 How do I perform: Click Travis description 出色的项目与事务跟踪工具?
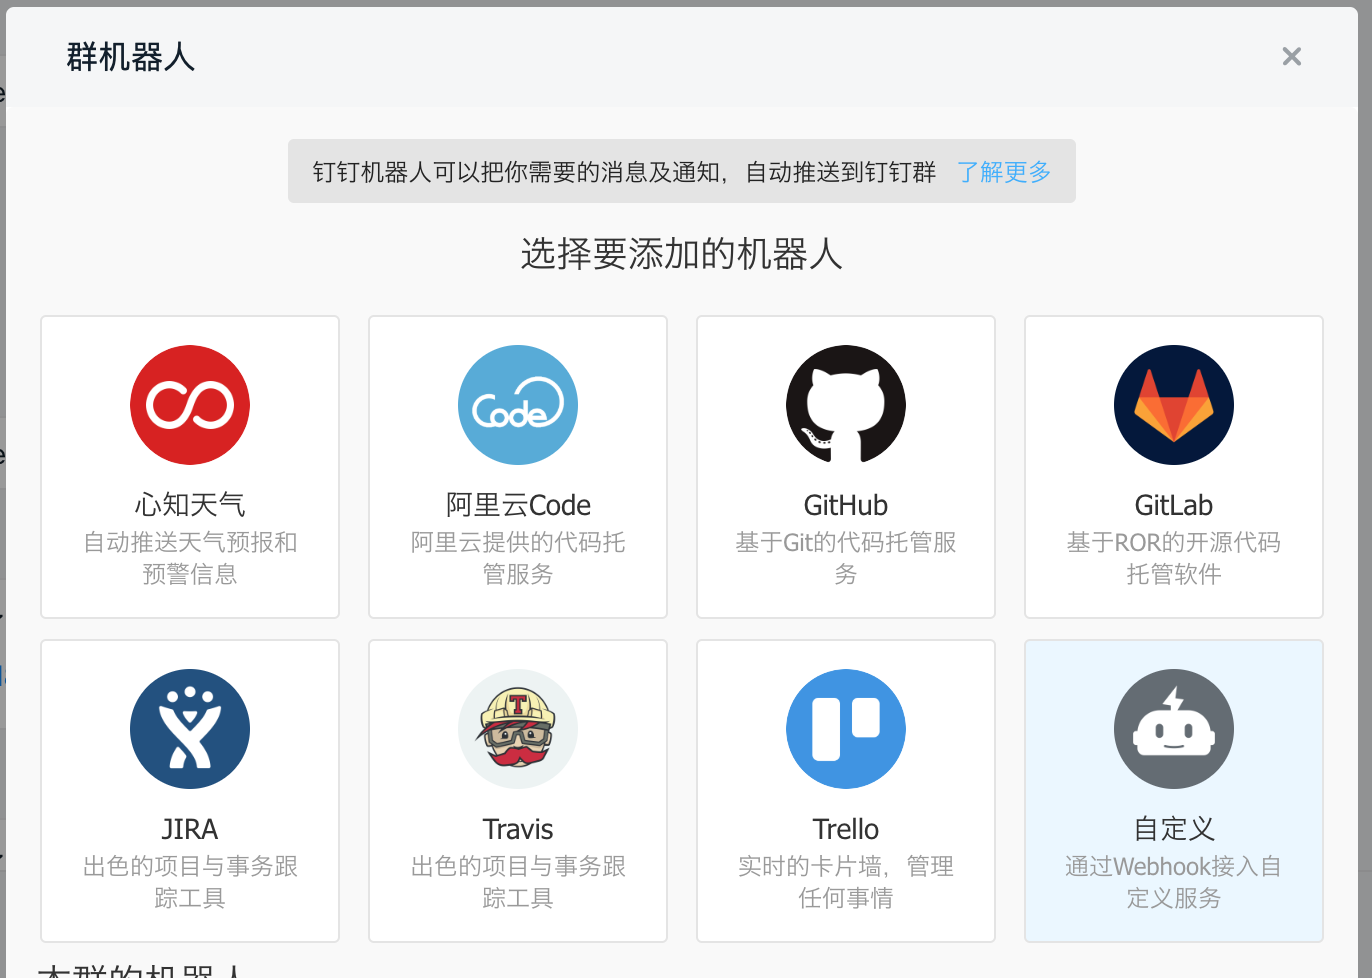(518, 882)
